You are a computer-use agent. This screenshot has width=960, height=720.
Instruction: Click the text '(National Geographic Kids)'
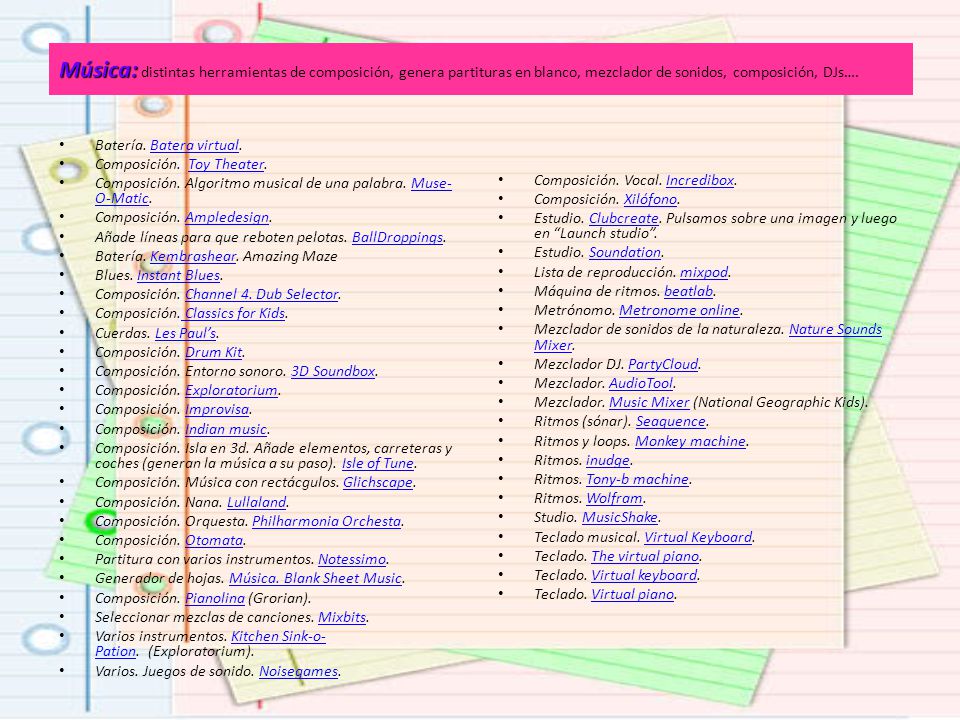[x=780, y=402]
